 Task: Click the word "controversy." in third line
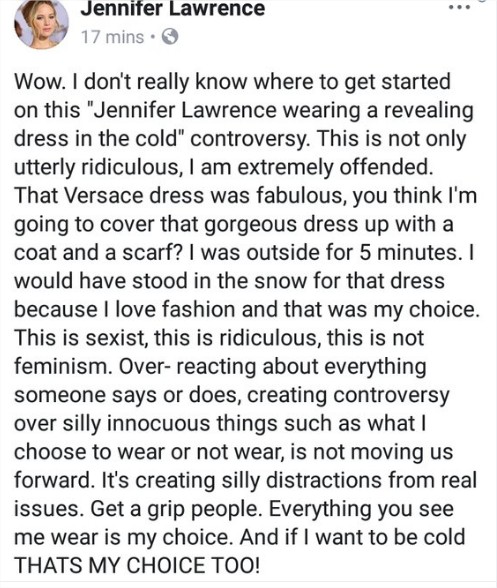pos(250,139)
